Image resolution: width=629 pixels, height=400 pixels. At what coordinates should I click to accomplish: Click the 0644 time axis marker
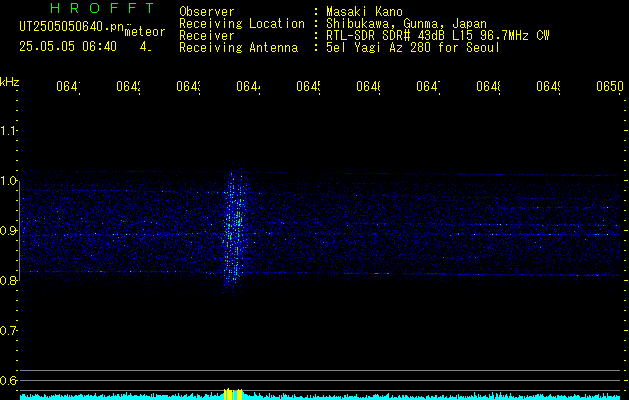(x=248, y=87)
